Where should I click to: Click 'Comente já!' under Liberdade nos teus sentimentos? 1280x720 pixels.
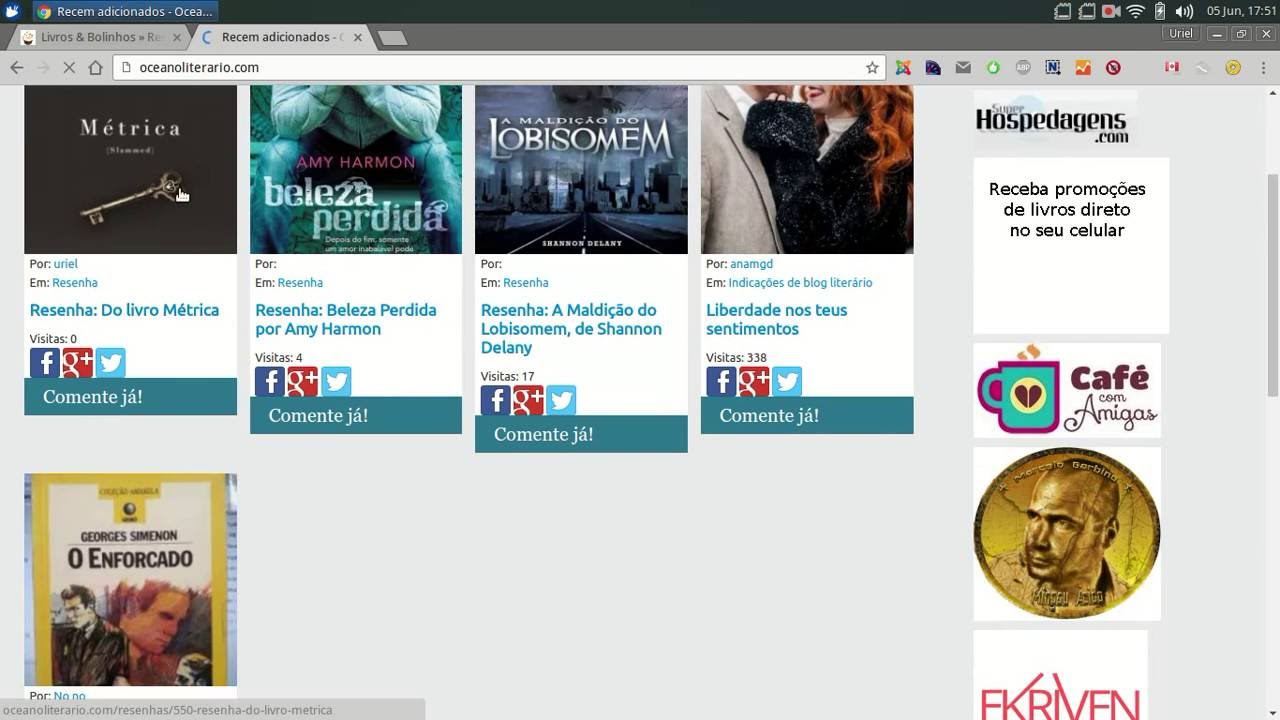click(x=807, y=415)
